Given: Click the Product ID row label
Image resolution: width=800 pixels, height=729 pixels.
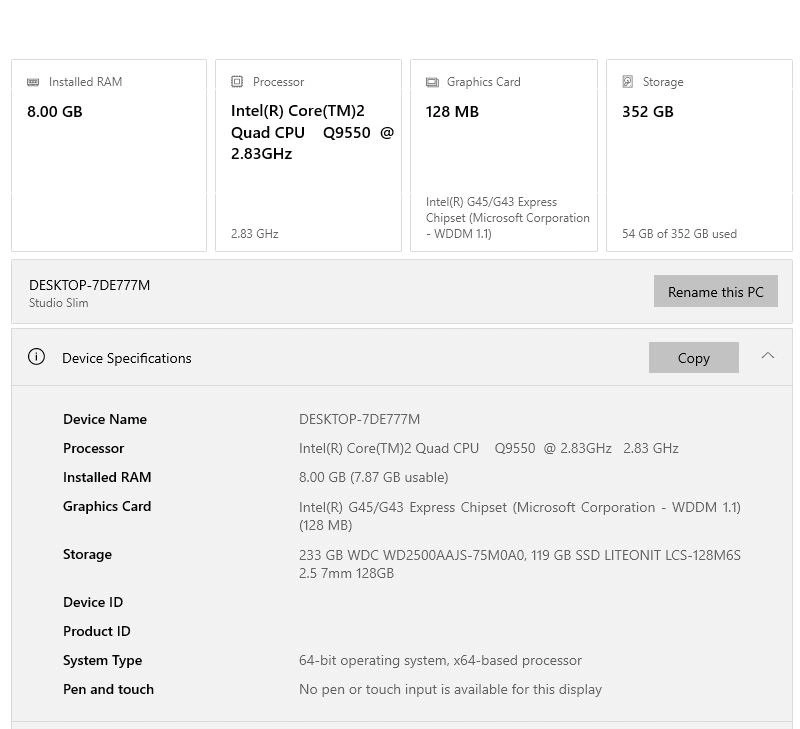Looking at the screenshot, I should 97,631.
